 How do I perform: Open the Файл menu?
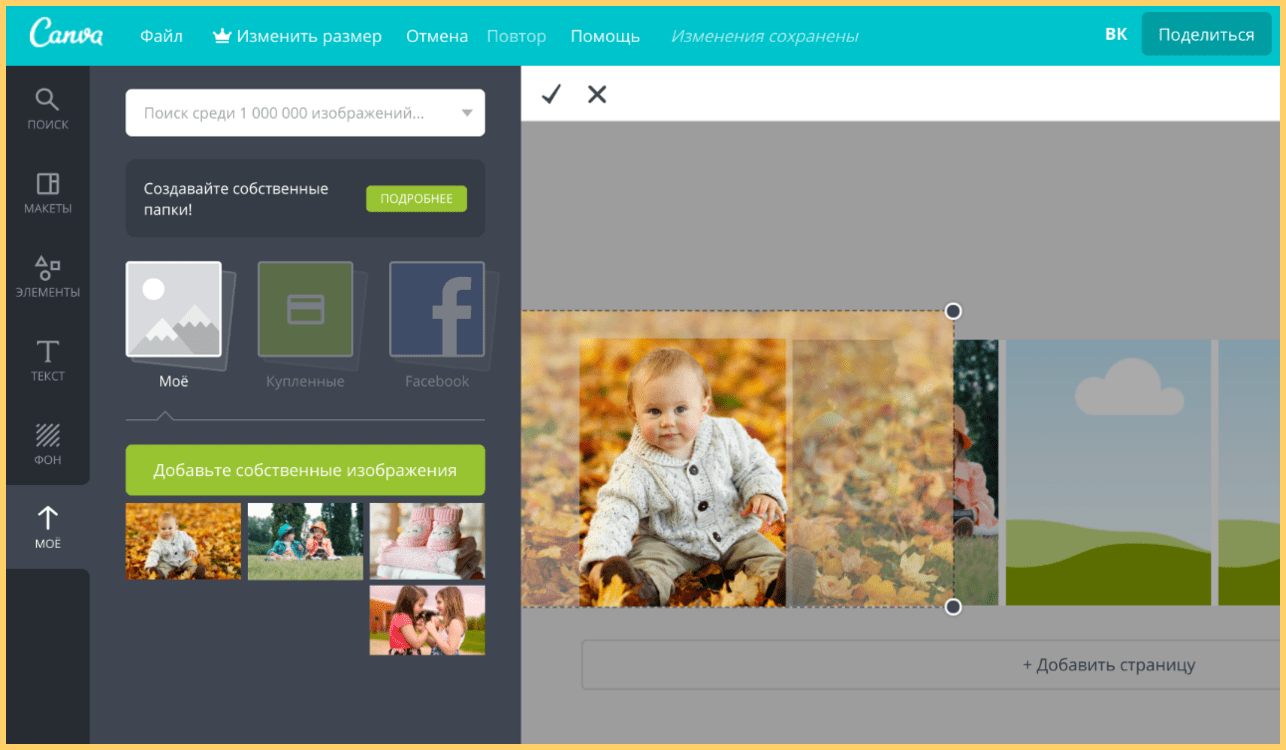(161, 36)
